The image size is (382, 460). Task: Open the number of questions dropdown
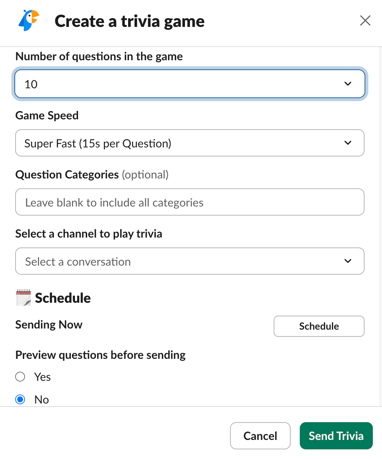pos(190,84)
